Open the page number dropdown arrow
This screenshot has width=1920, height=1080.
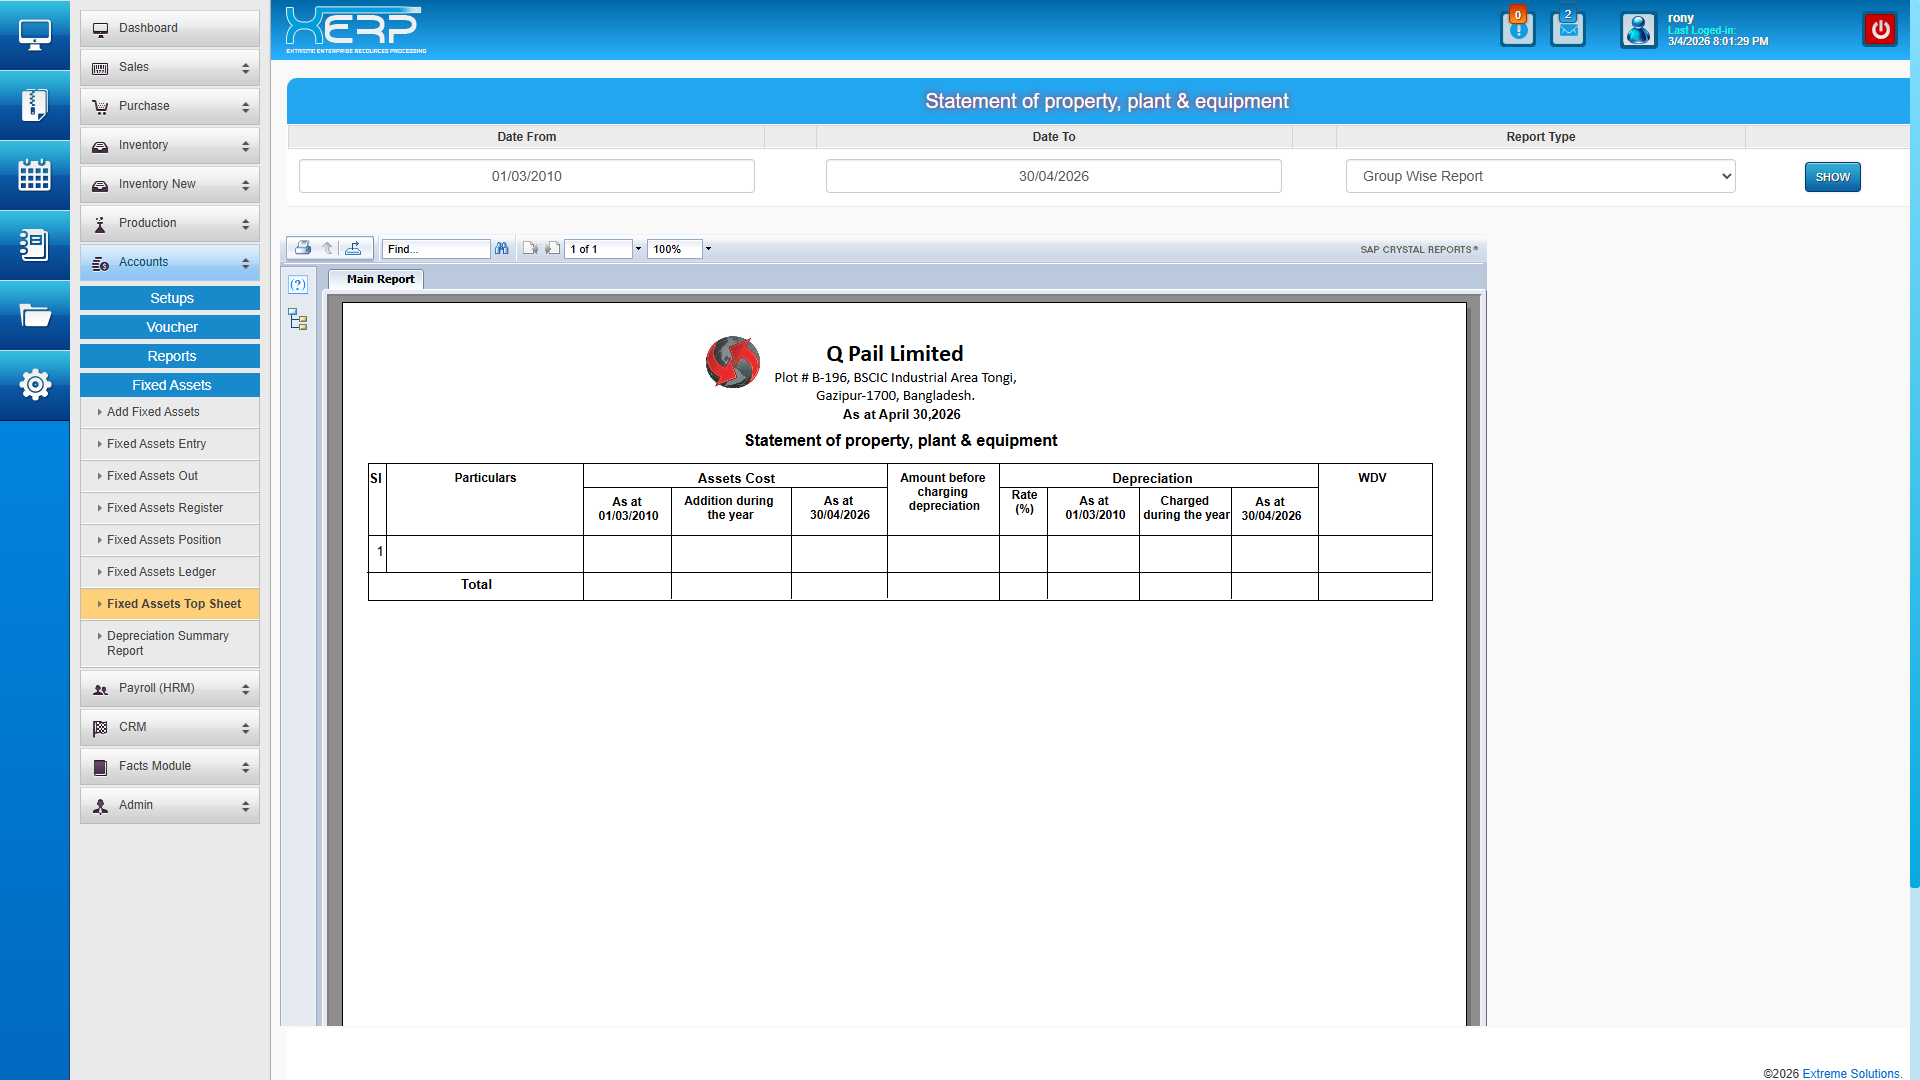[638, 248]
